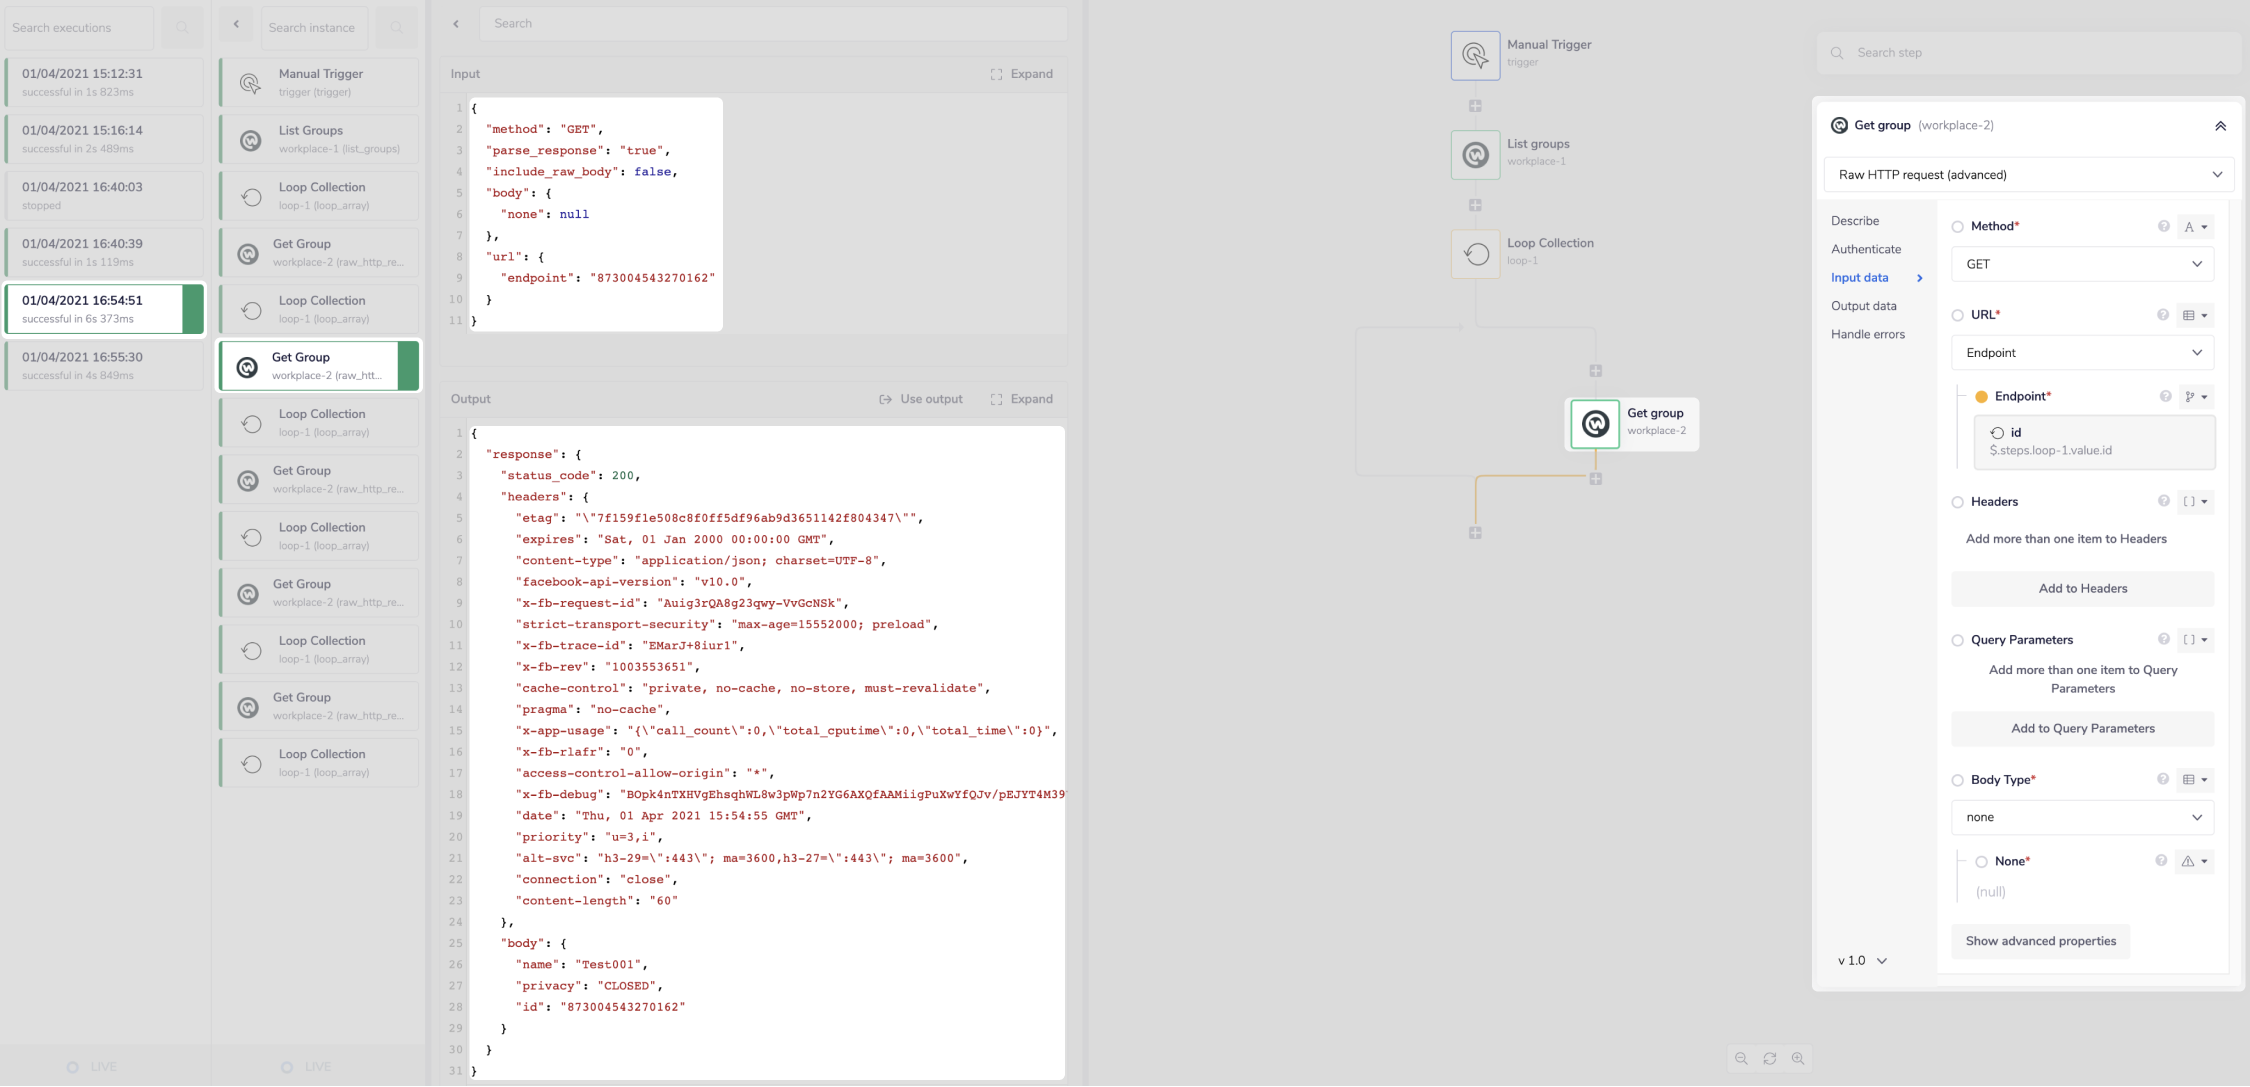The height and width of the screenshot is (1087, 2250).
Task: Zoom in on the workflow canvas
Action: pos(1798,1058)
